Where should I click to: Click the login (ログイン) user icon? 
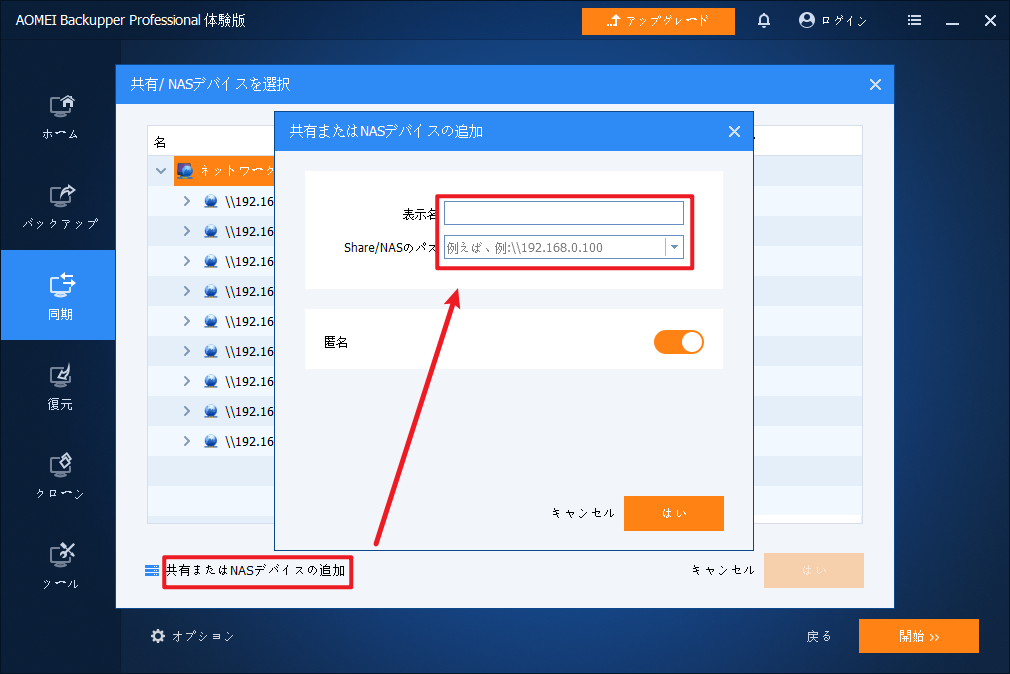pyautogui.click(x=806, y=21)
